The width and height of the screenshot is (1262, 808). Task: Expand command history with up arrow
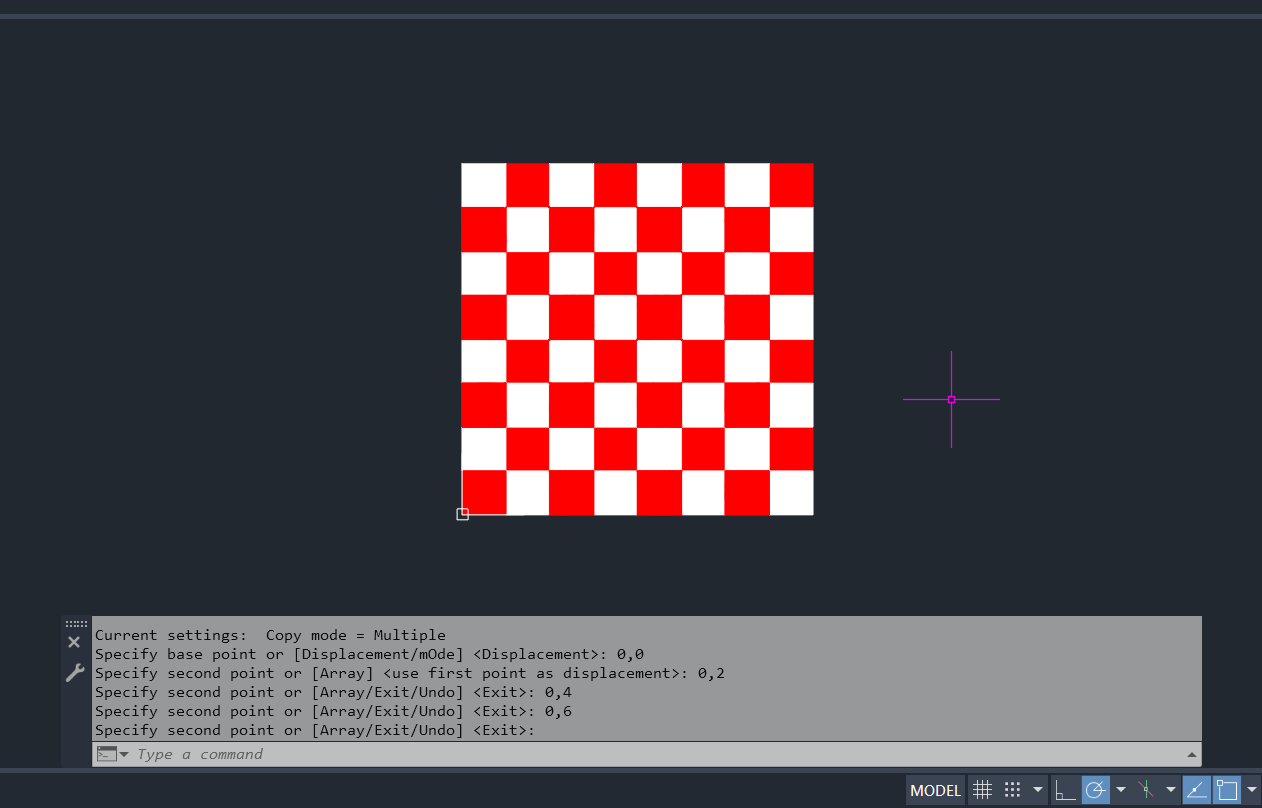tap(1191, 755)
